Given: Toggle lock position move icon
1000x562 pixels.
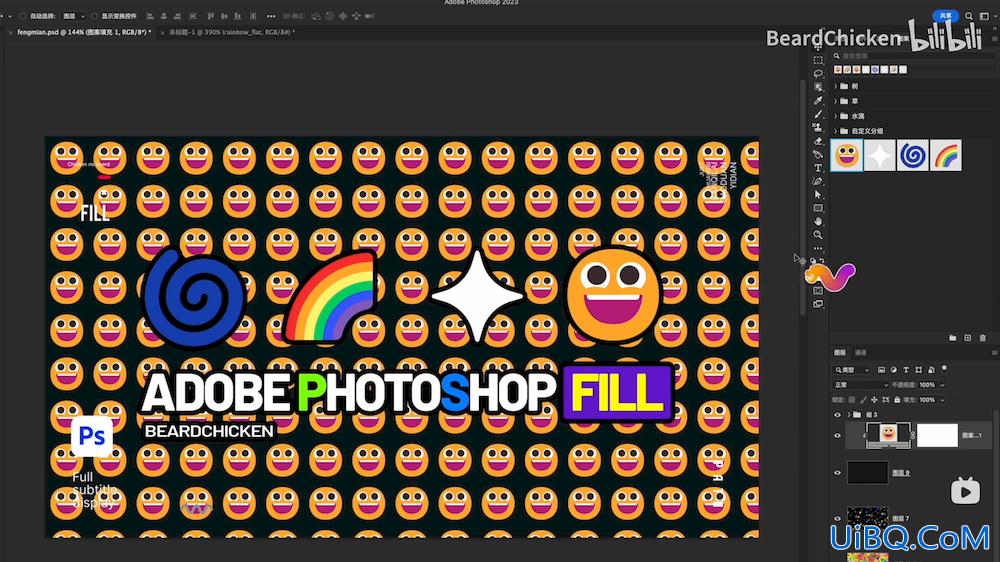Looking at the screenshot, I should pos(874,400).
